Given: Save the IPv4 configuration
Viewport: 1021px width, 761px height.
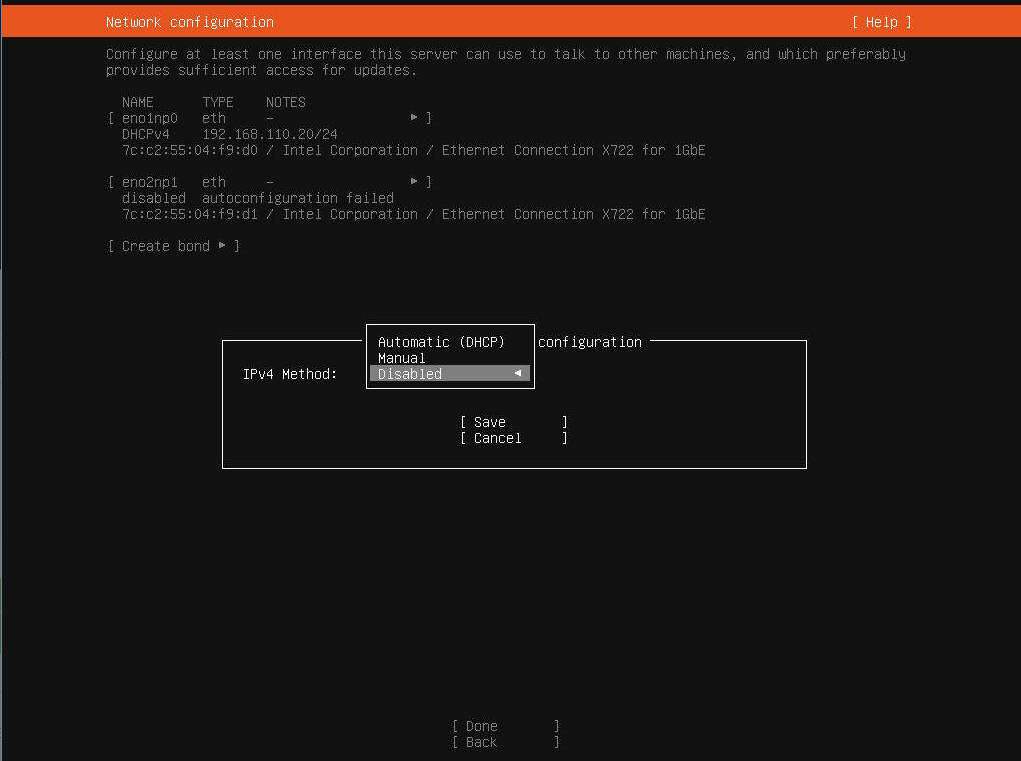Looking at the screenshot, I should [x=490, y=422].
